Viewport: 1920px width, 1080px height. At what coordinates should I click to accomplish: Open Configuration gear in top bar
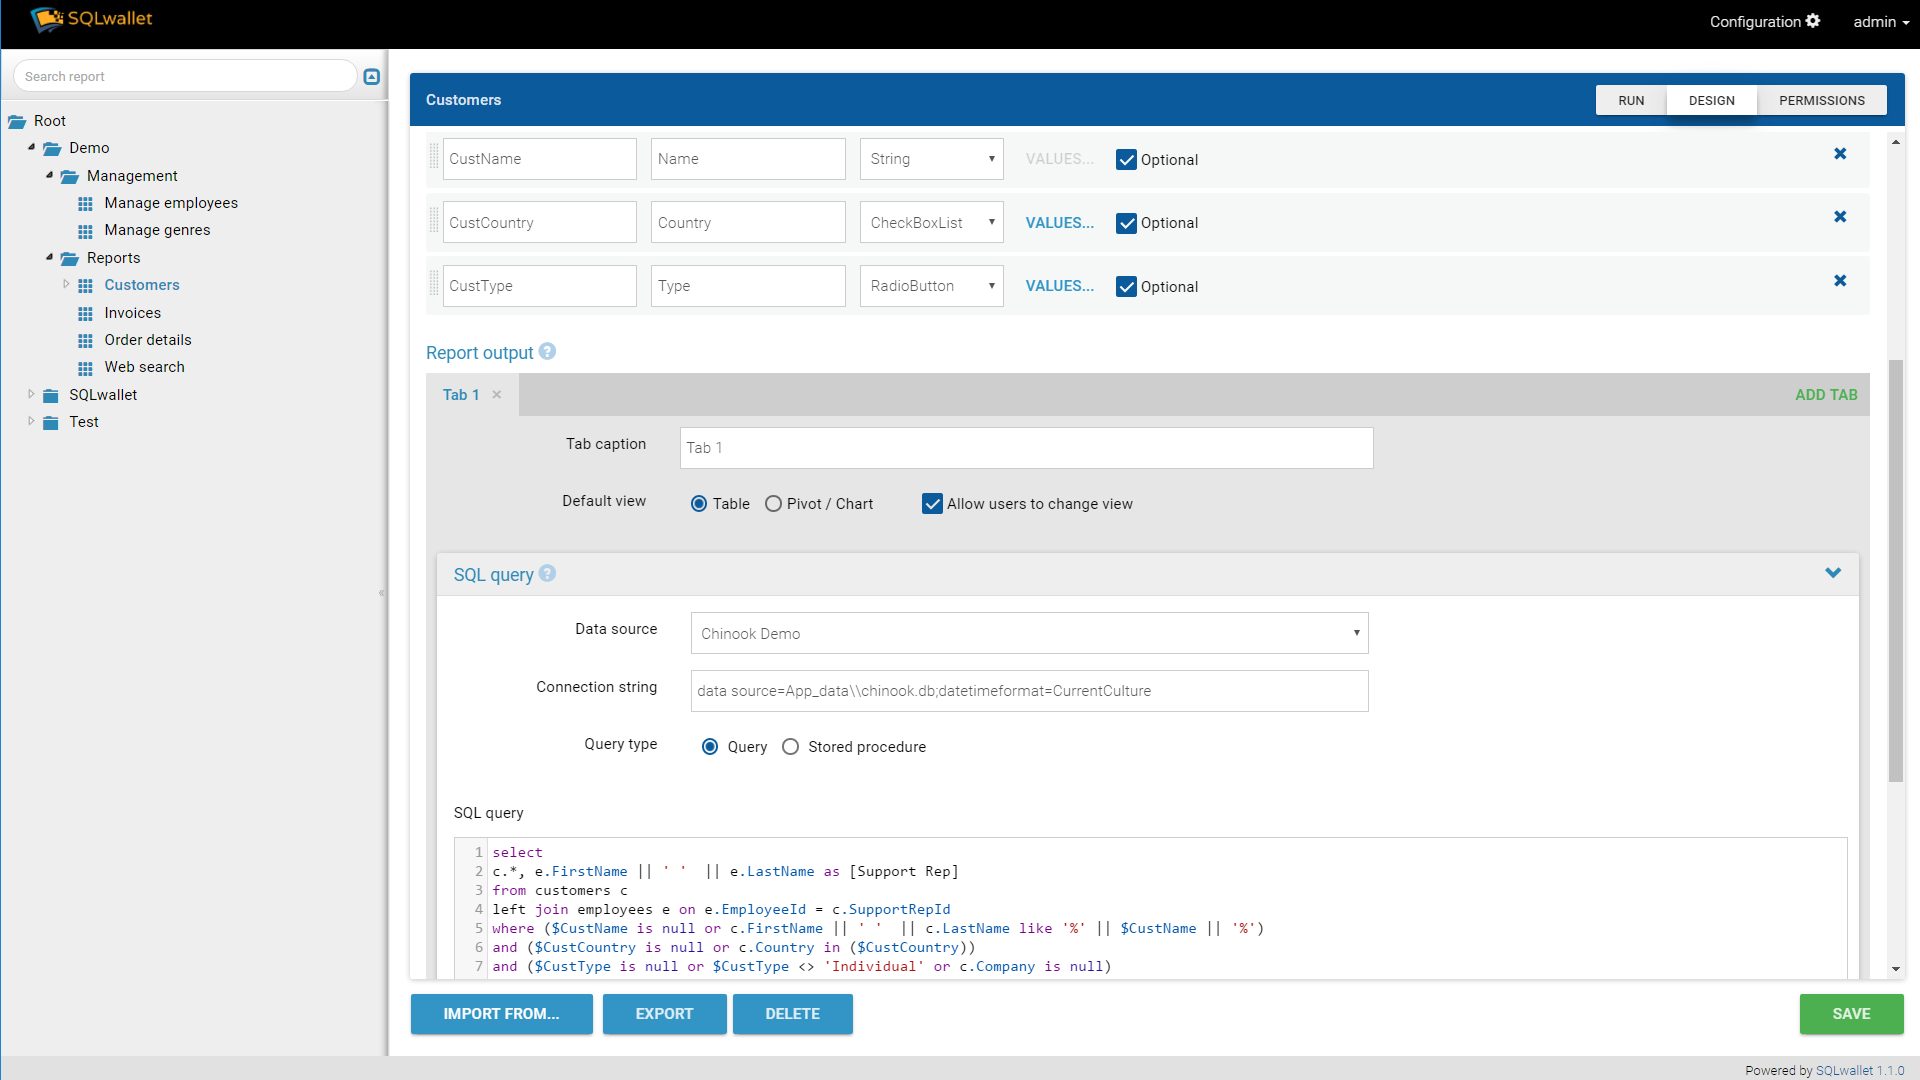tap(1813, 21)
